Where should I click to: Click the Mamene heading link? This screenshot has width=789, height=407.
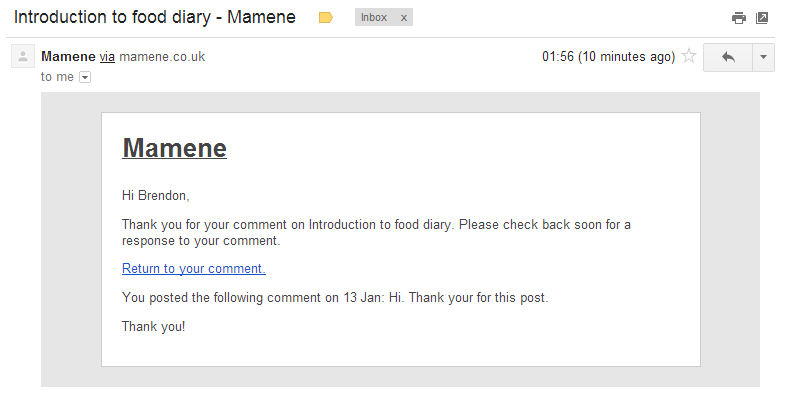[x=174, y=148]
